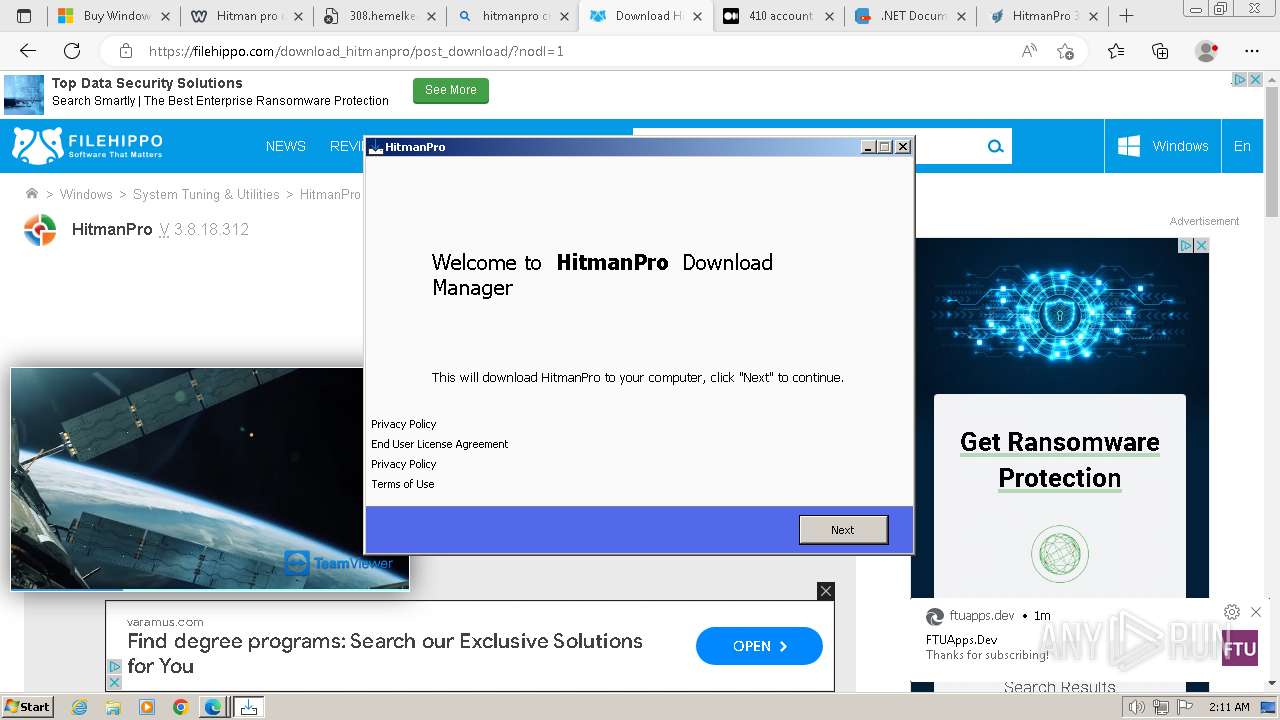1280x720 pixels.
Task: Open End User License Agreement link
Action: (440, 444)
